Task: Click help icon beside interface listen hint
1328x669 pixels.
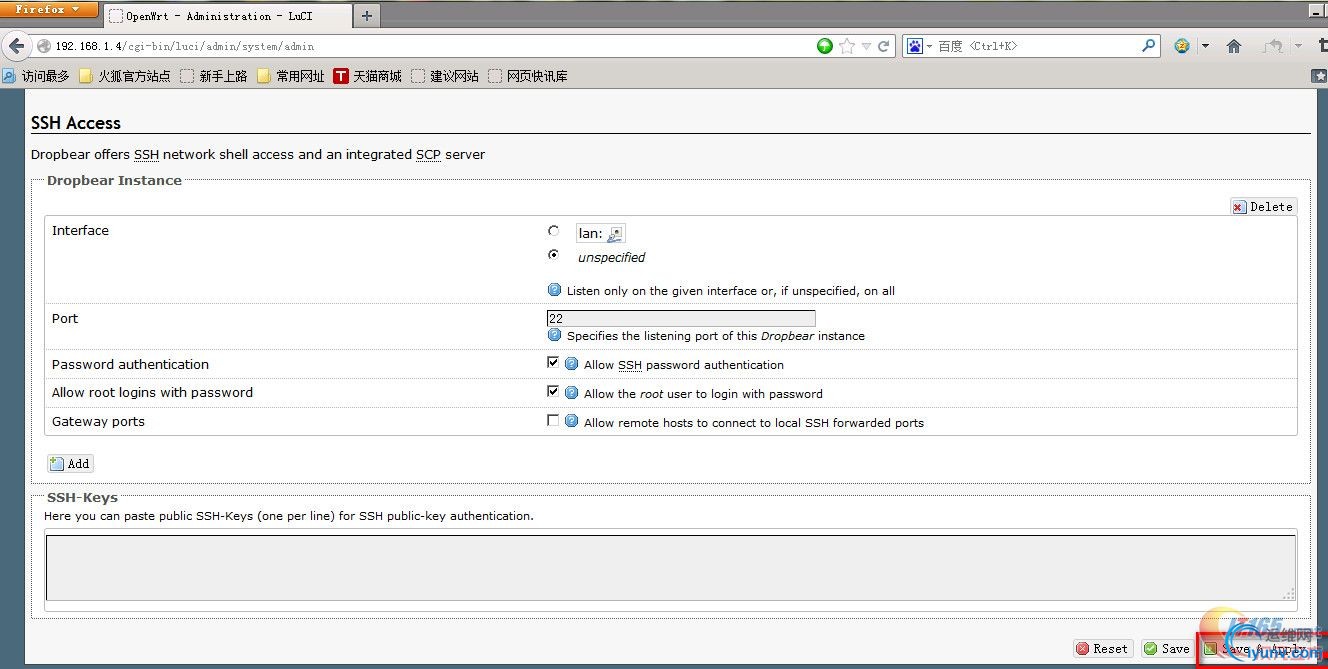Action: 555,290
